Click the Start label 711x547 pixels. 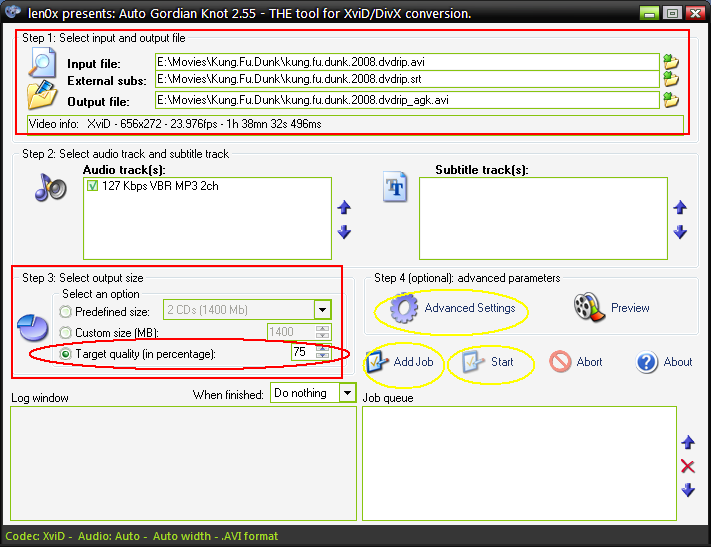(502, 362)
